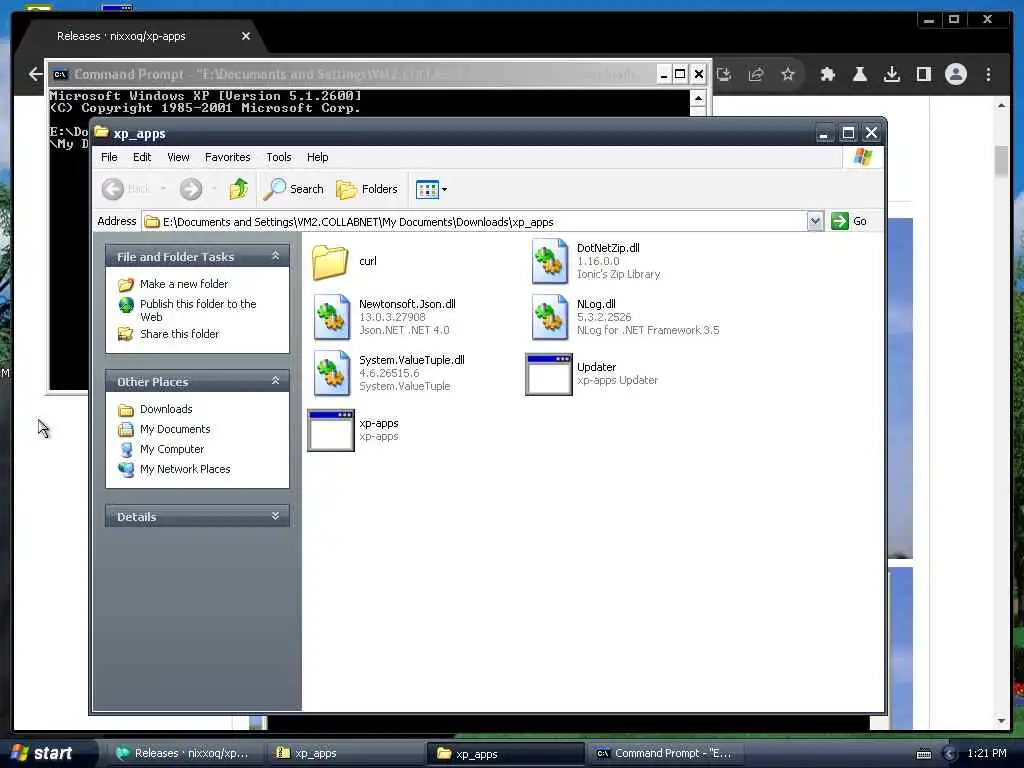Open the Back history dropdown arrow
This screenshot has width=1024, height=768.
[x=163, y=189]
